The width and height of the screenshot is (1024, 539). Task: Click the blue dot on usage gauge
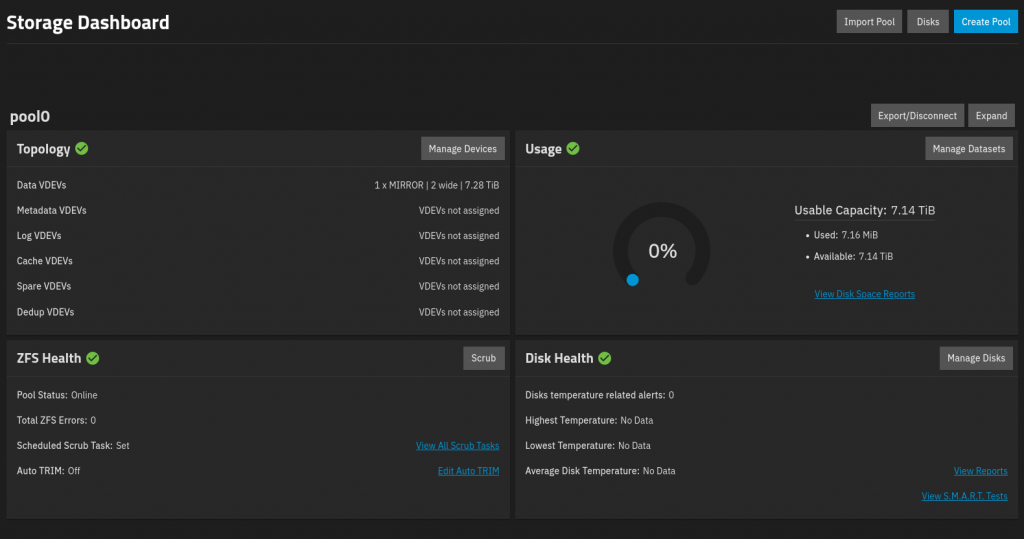(632, 280)
